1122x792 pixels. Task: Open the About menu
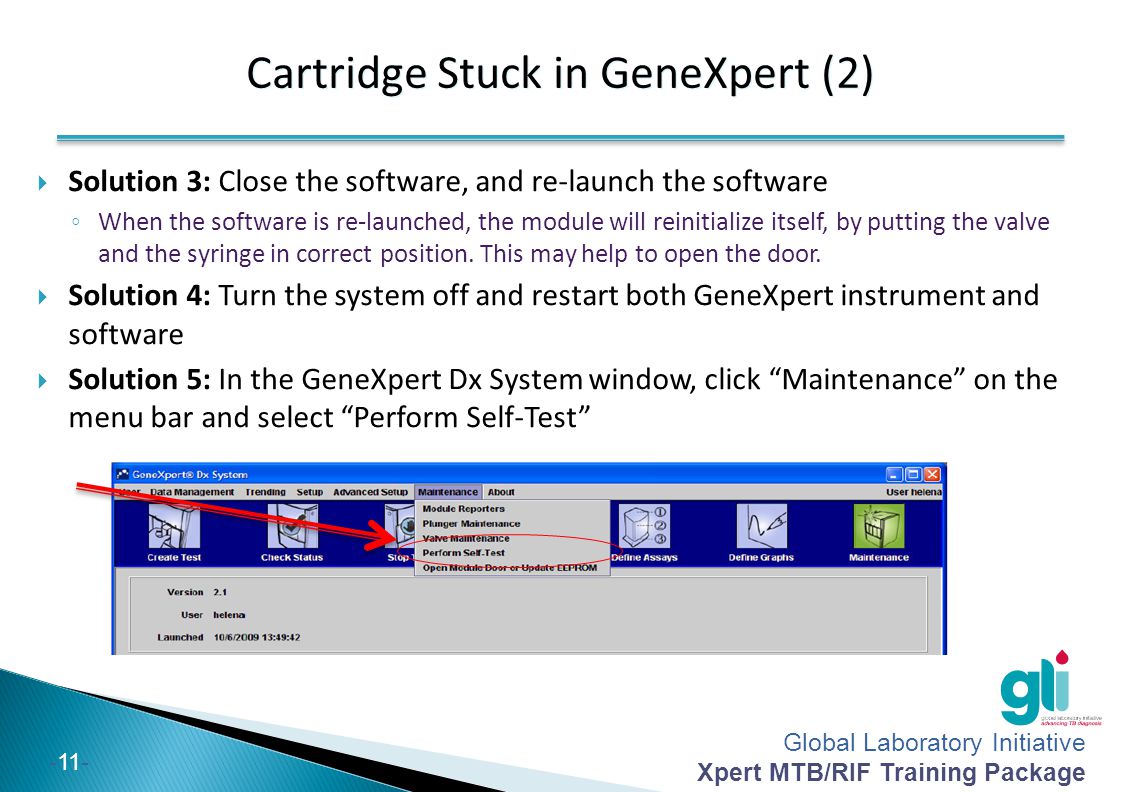tap(501, 492)
